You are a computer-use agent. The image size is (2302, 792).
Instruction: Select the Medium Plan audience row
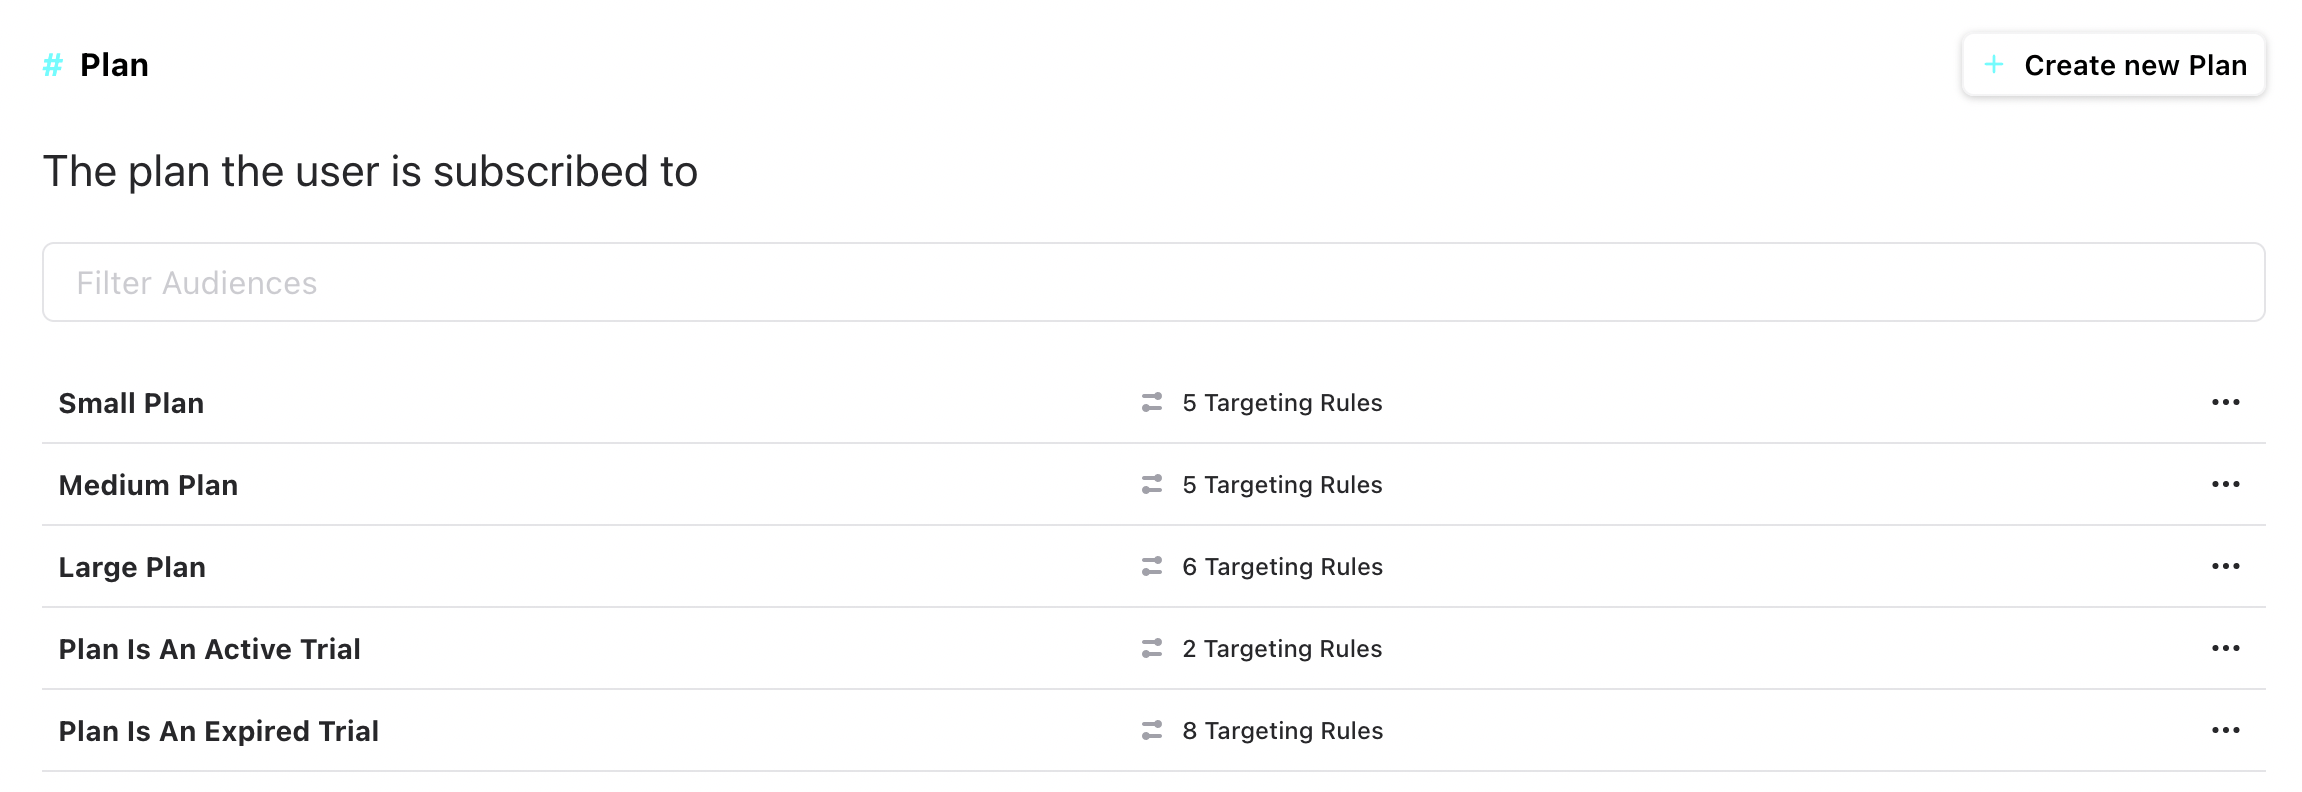(x=148, y=486)
